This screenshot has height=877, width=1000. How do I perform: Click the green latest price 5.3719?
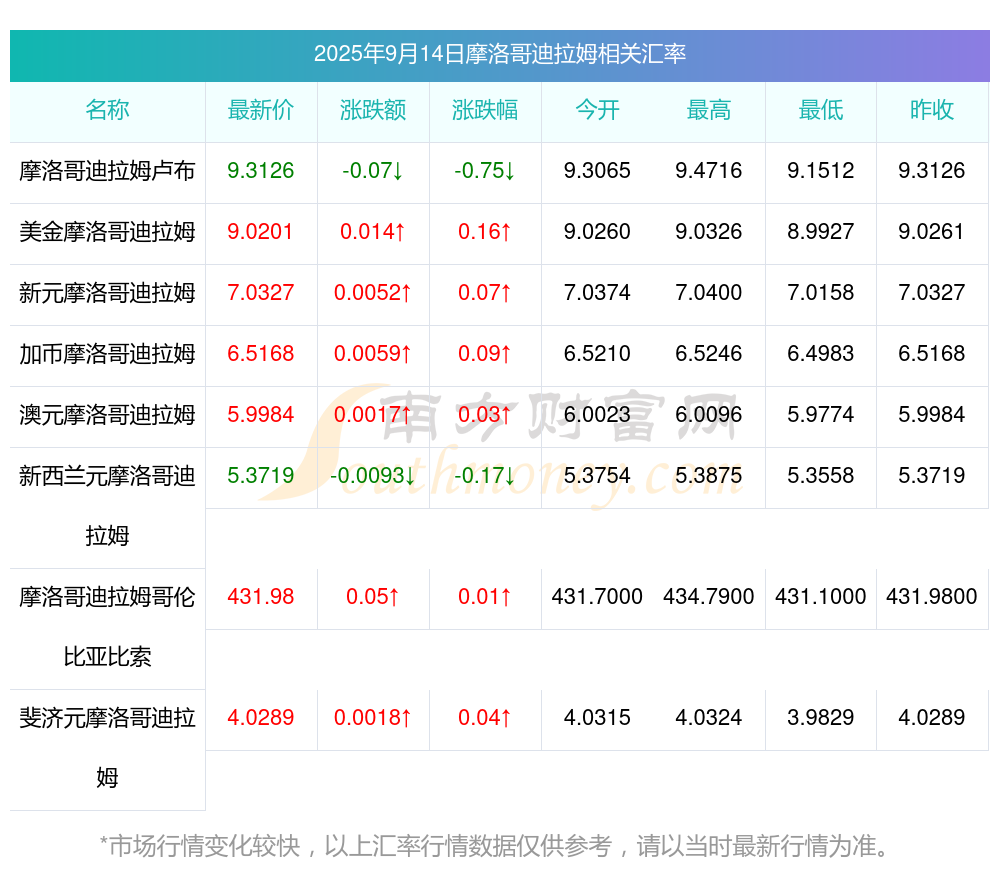pos(261,475)
